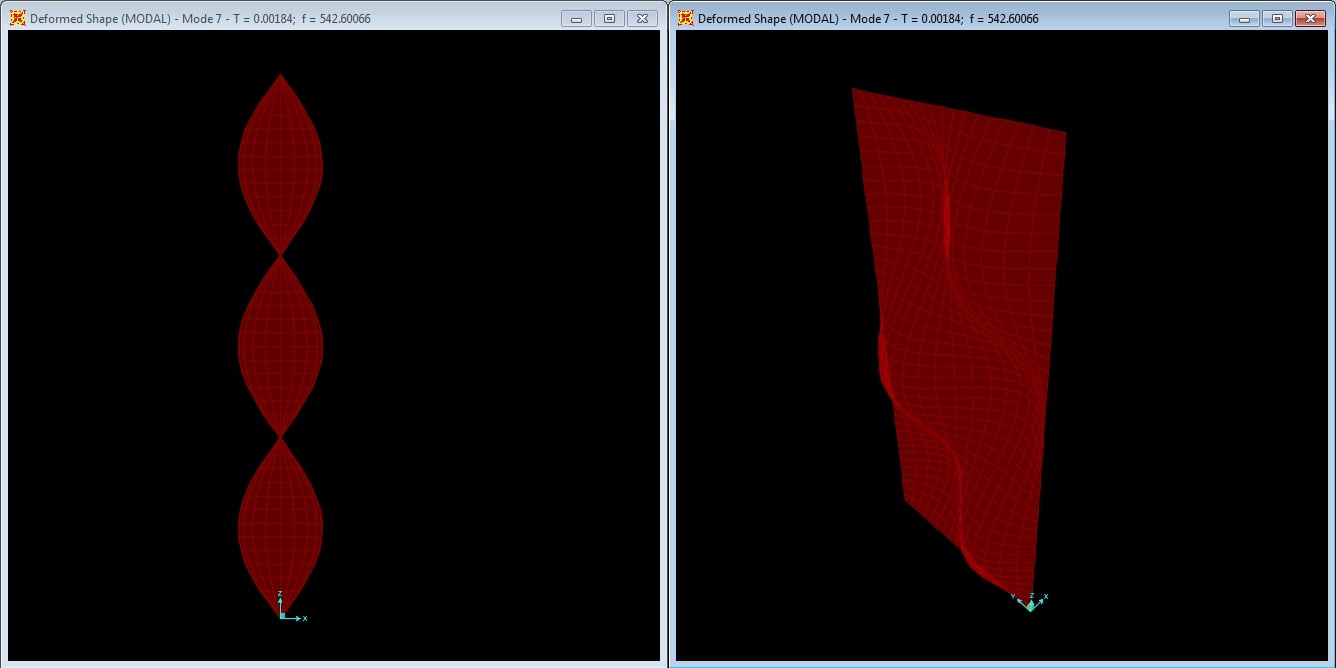This screenshot has width=1336, height=668.
Task: Click the app icon in left window title bar
Action: 17,18
